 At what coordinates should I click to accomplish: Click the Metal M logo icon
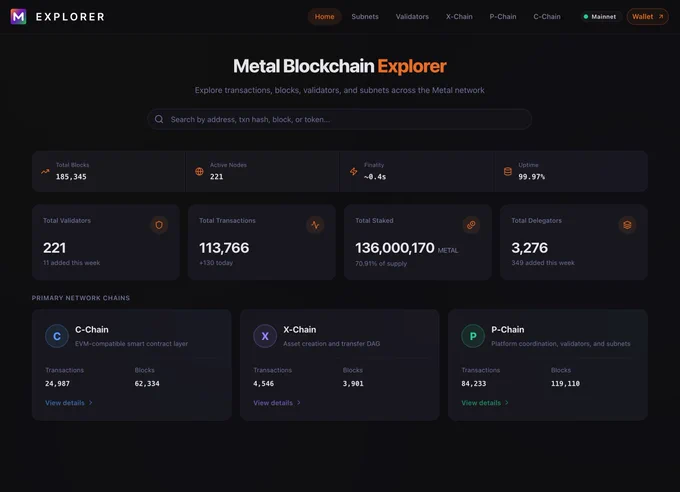(18, 16)
